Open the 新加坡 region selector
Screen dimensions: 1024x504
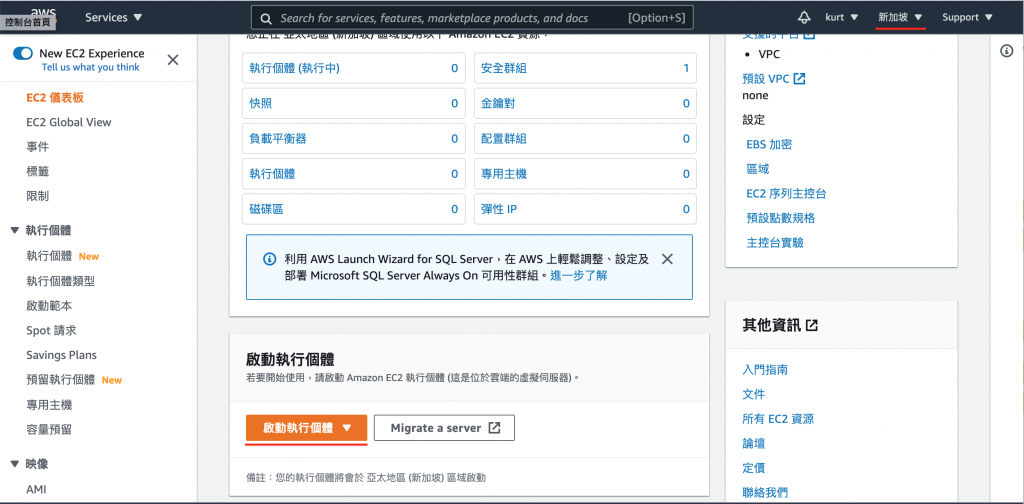(900, 17)
